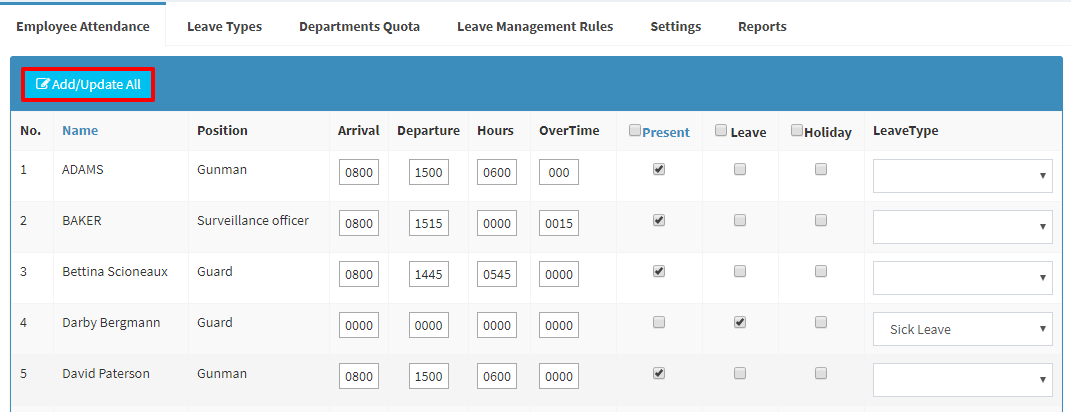Check the Holiday header checkbox

796,130
